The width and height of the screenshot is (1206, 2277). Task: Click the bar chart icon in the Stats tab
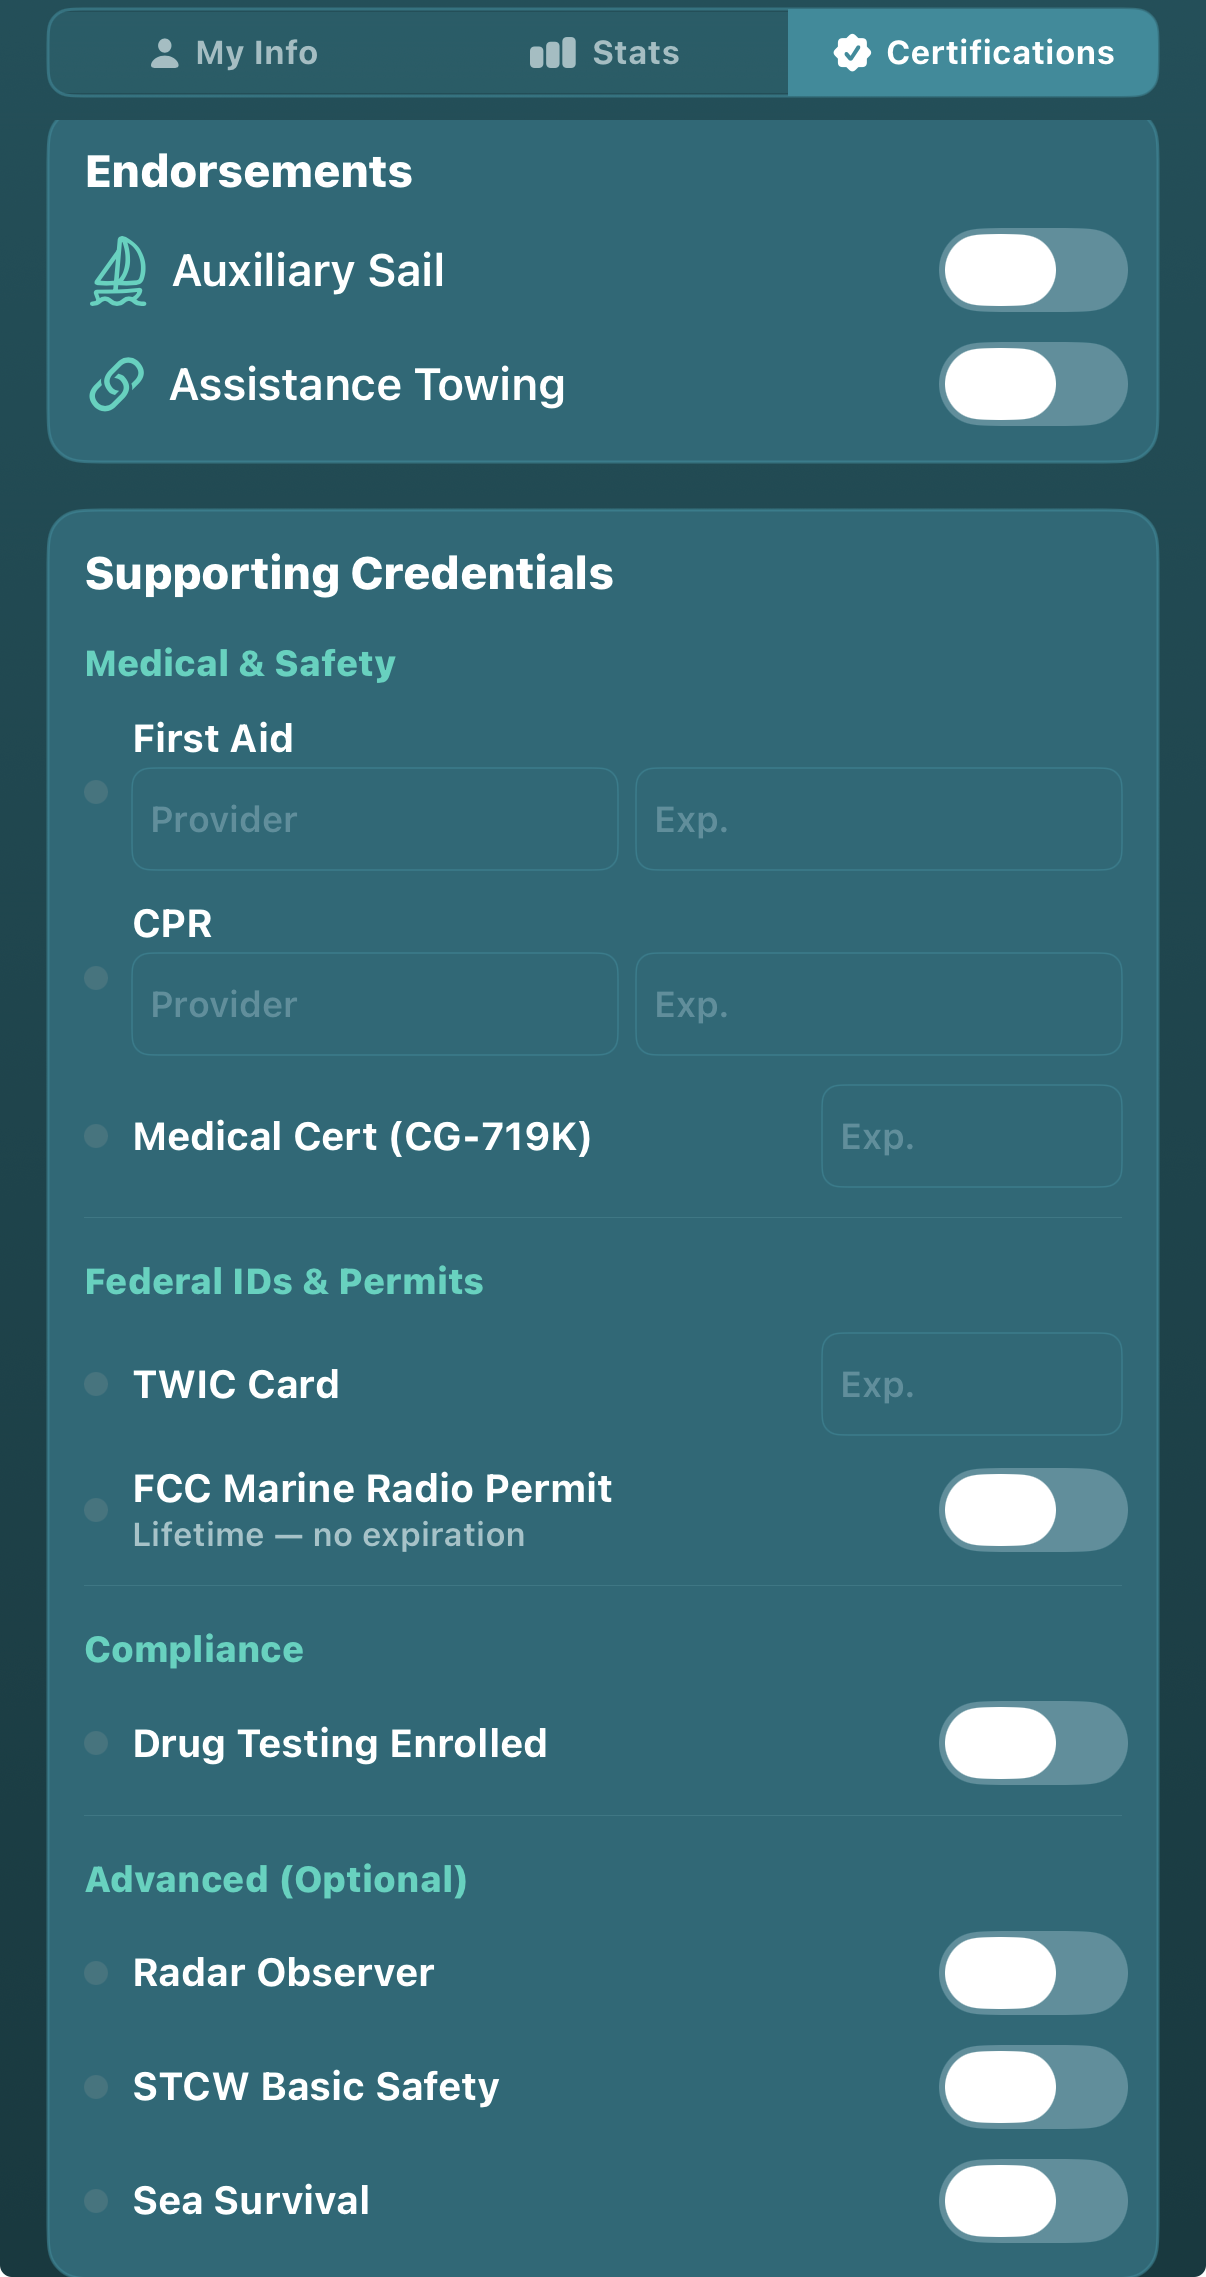552,51
